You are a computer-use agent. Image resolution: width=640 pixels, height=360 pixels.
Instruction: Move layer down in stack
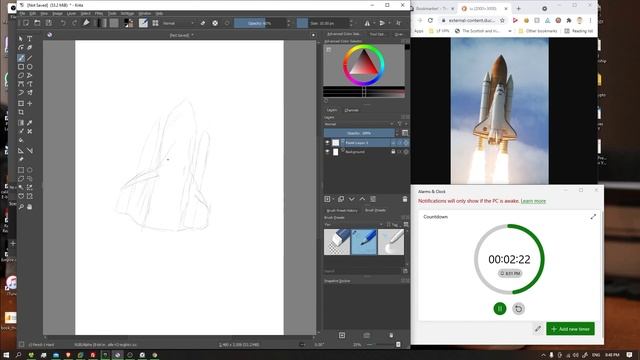click(351, 199)
